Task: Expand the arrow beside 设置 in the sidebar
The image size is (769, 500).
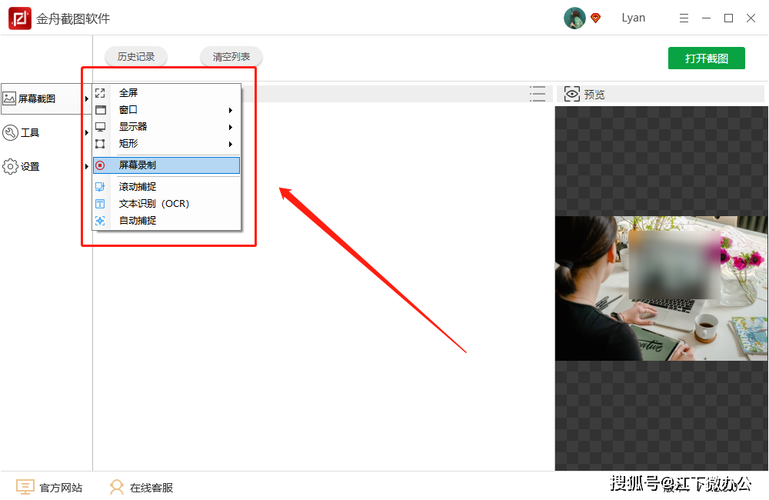Action: coord(86,167)
